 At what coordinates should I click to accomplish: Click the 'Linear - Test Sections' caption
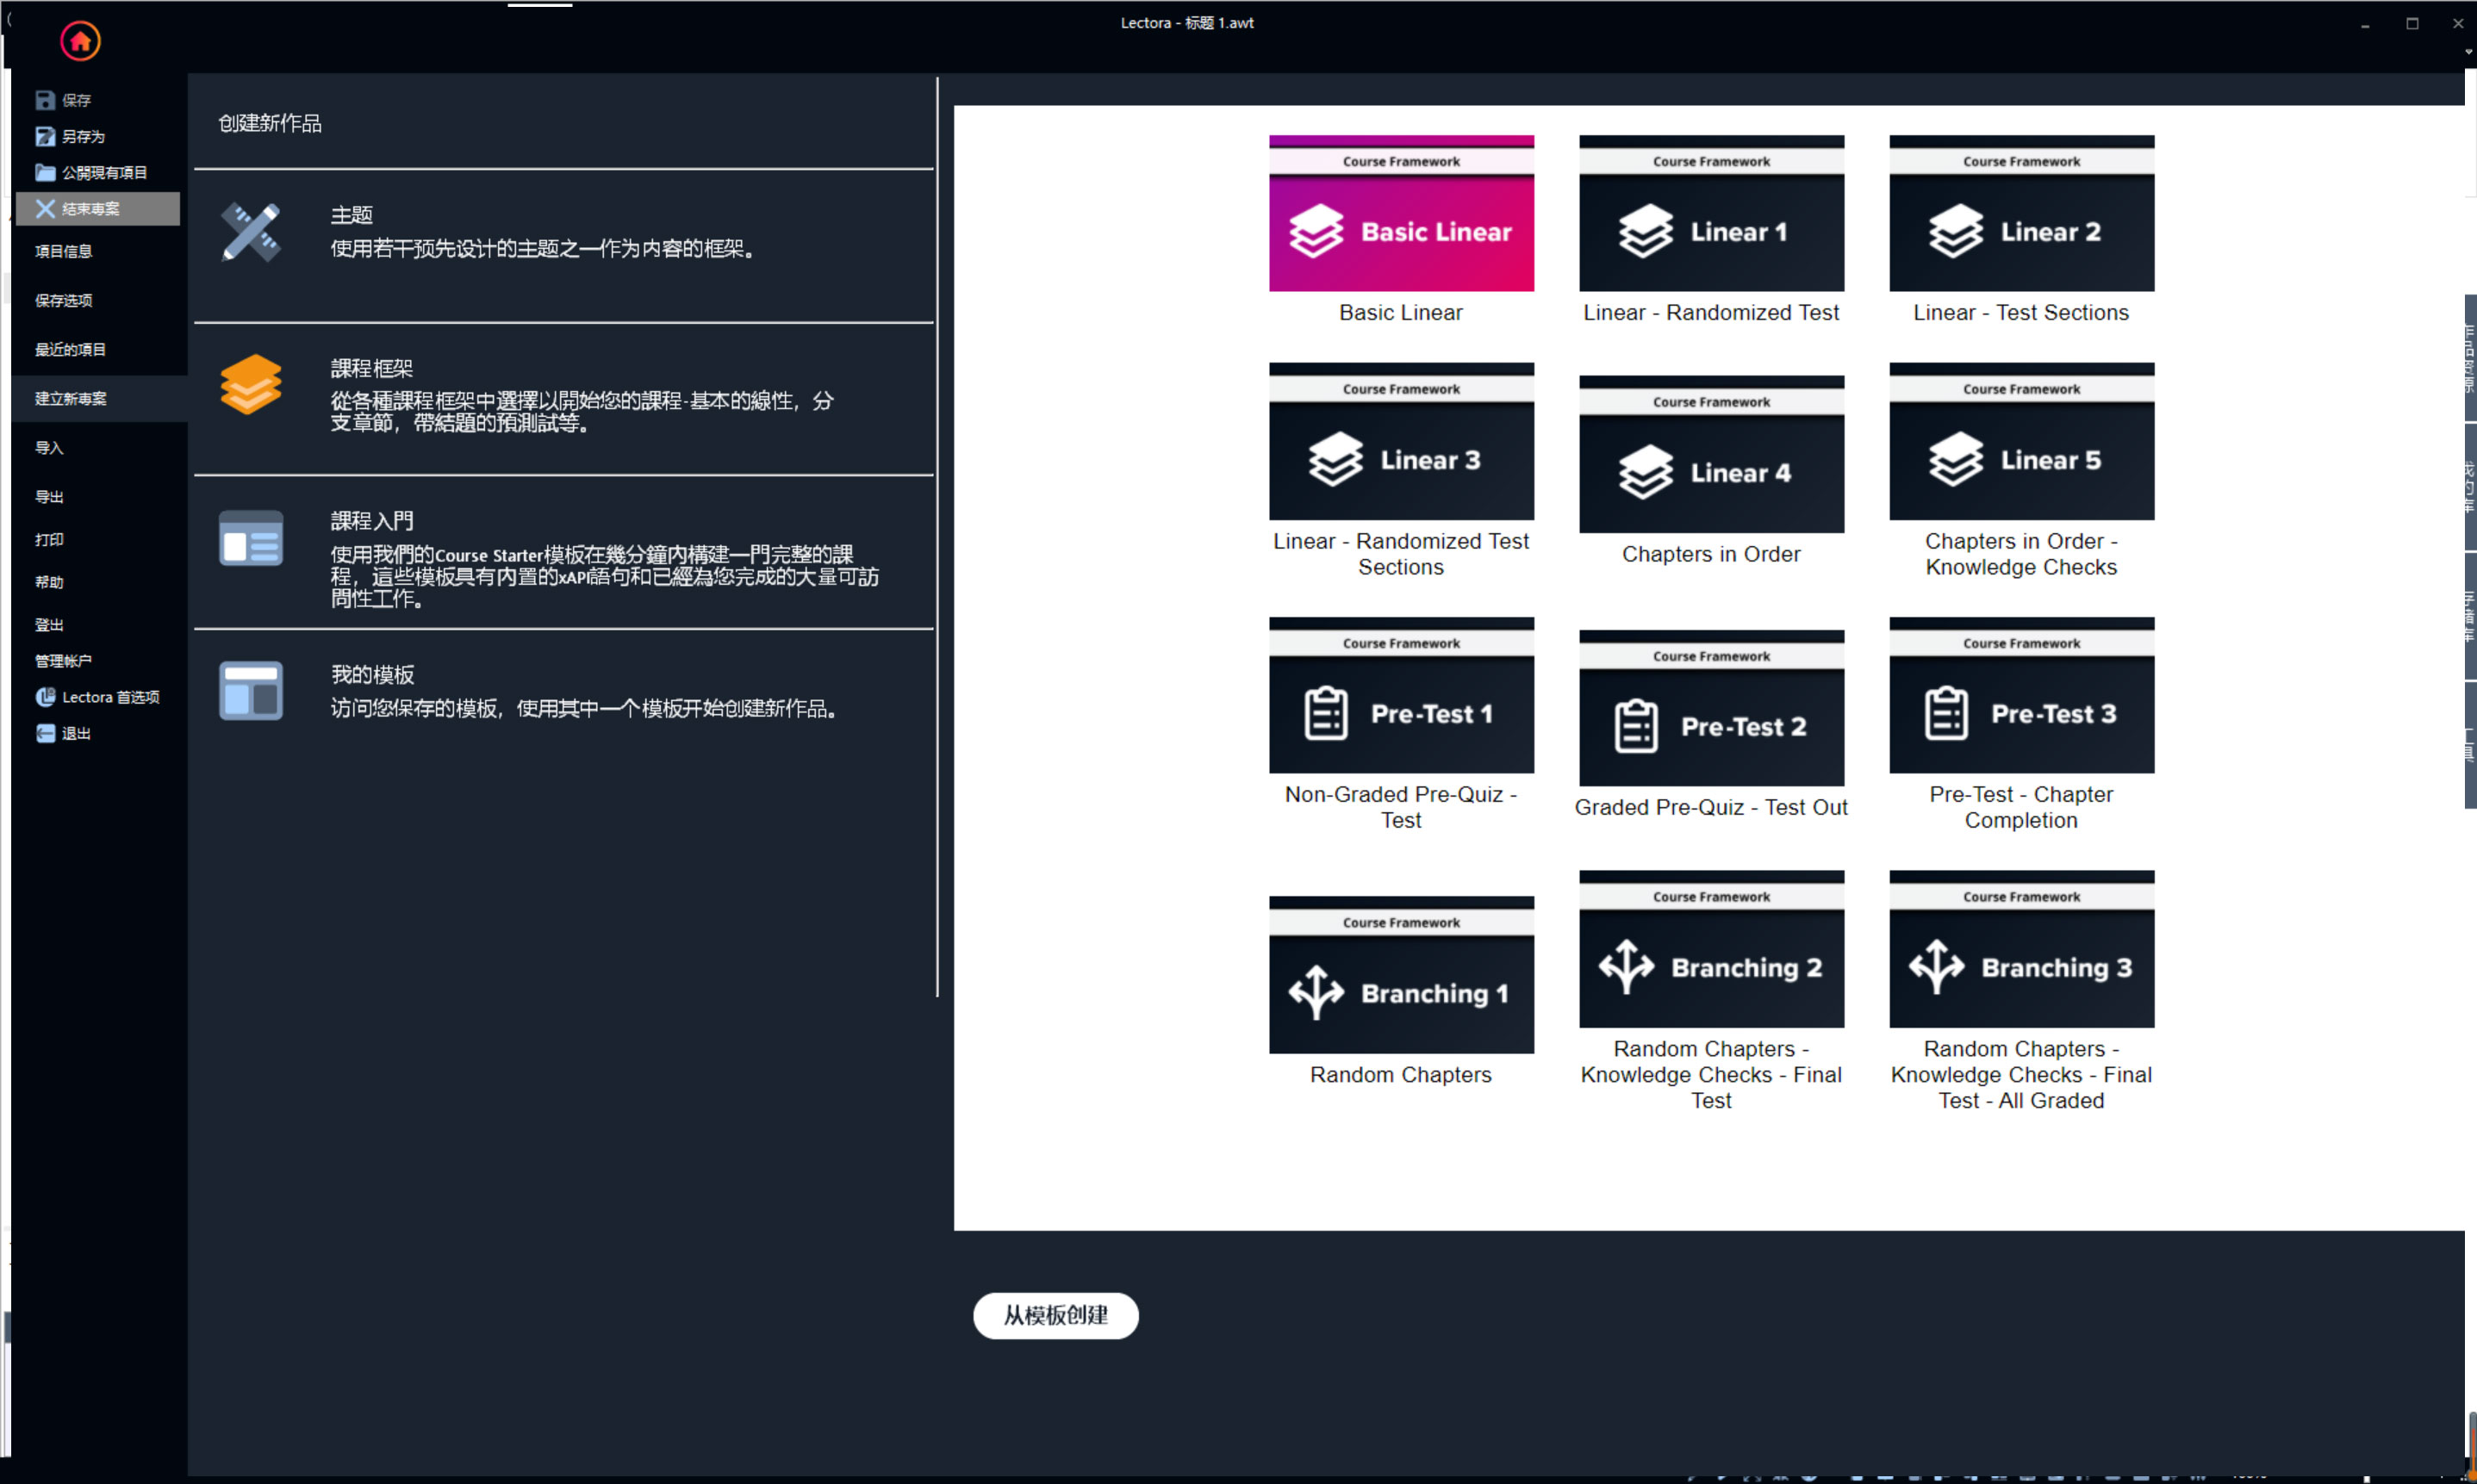click(x=2021, y=313)
